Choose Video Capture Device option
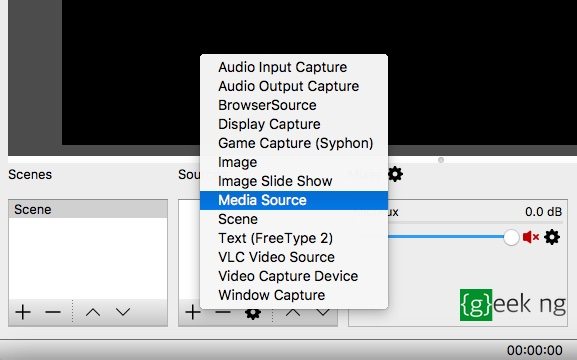This screenshot has height=360, width=577. click(x=294, y=276)
